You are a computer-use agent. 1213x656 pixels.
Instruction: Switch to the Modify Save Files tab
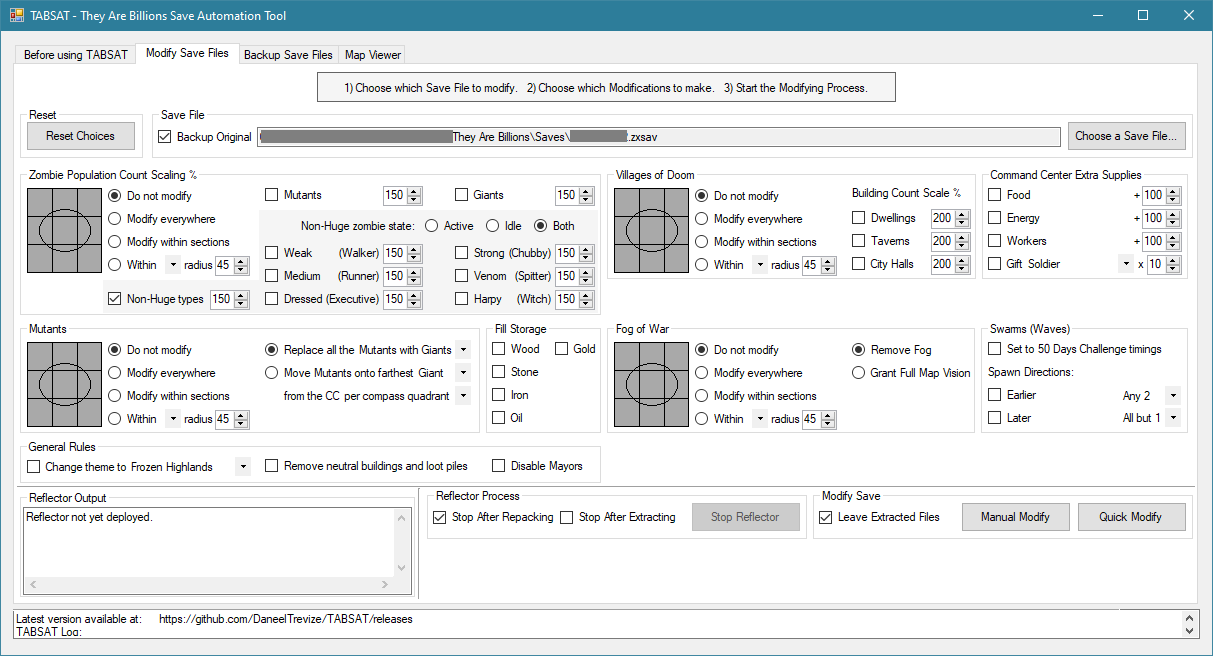(x=187, y=53)
